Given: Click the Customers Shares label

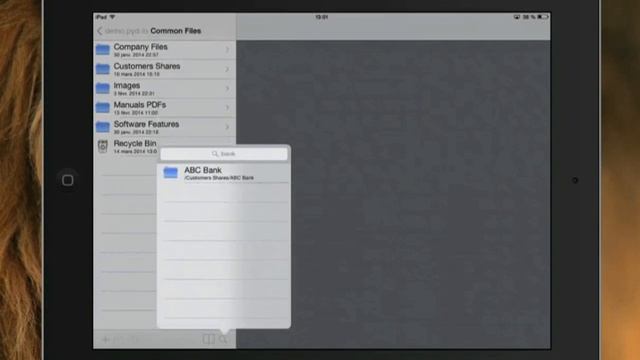Looking at the screenshot, I should tap(147, 66).
